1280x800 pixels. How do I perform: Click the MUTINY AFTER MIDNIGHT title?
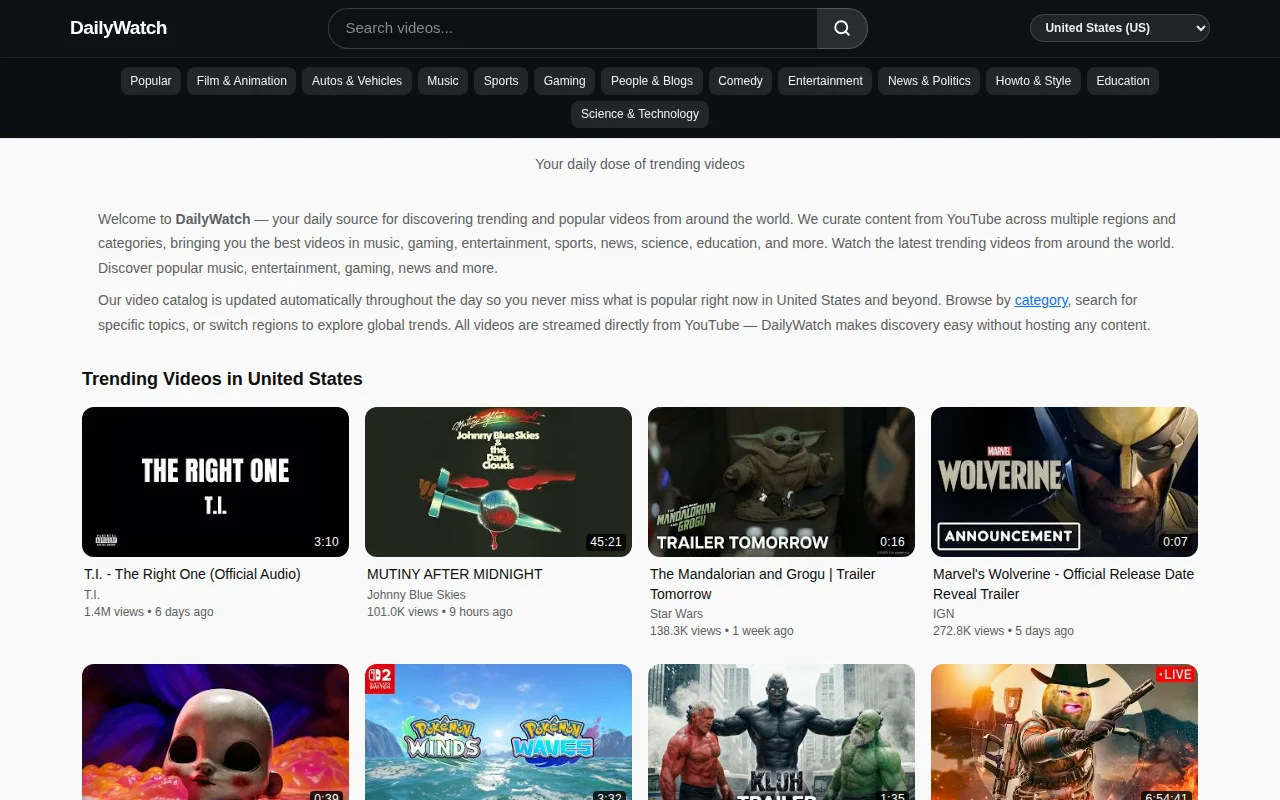455,574
